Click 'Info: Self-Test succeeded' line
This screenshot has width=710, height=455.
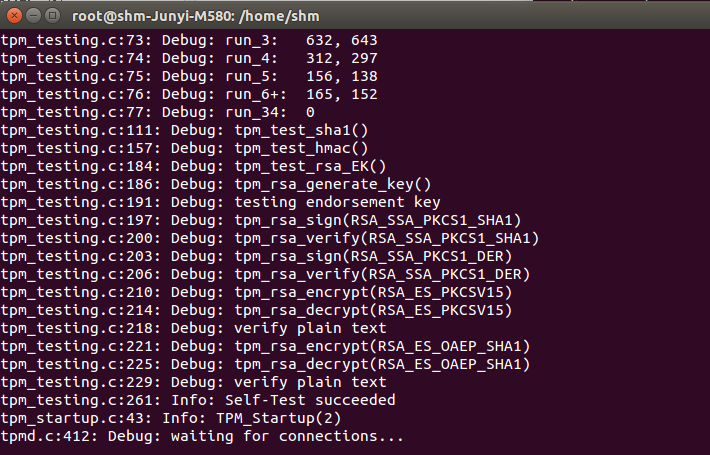(198, 400)
